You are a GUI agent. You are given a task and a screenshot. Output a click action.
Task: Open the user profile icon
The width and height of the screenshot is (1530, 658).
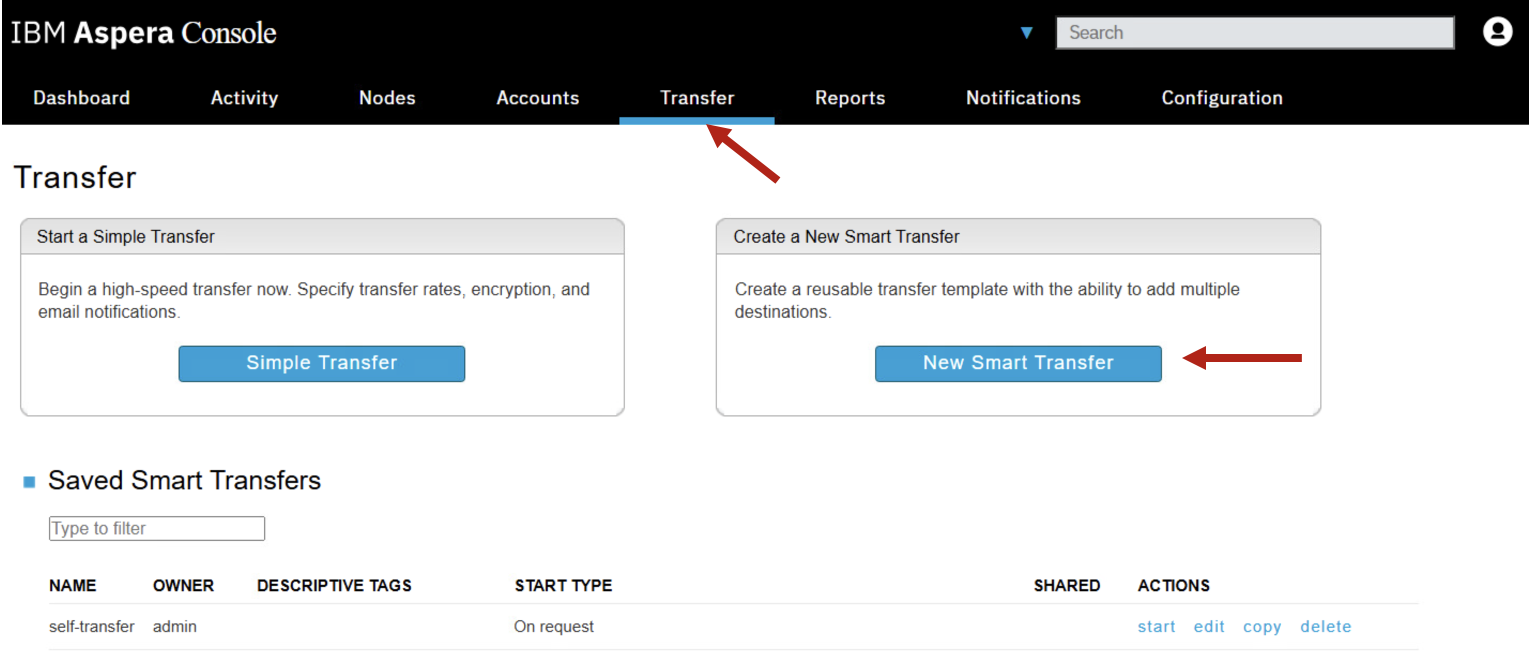point(1497,32)
